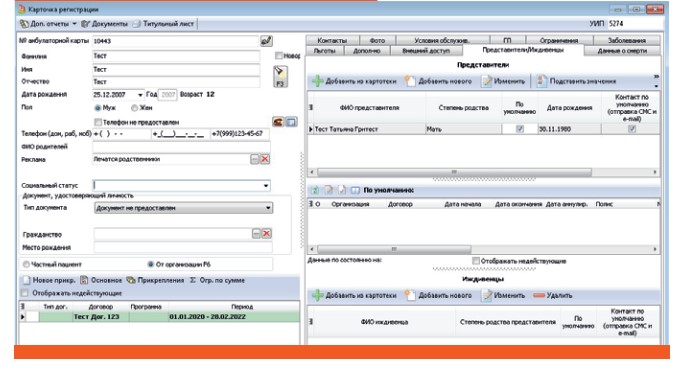Click the blue window icon beside По умолчанию label

pyautogui.click(x=355, y=190)
